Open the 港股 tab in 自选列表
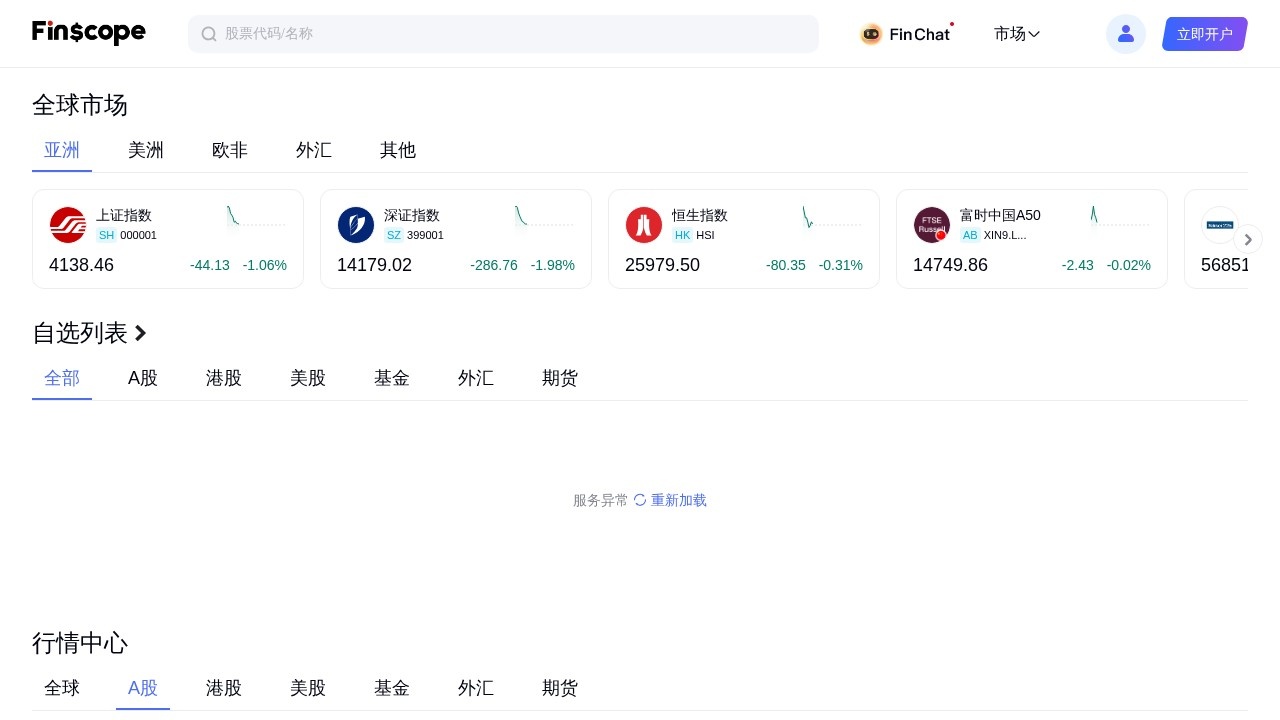 click(x=223, y=378)
